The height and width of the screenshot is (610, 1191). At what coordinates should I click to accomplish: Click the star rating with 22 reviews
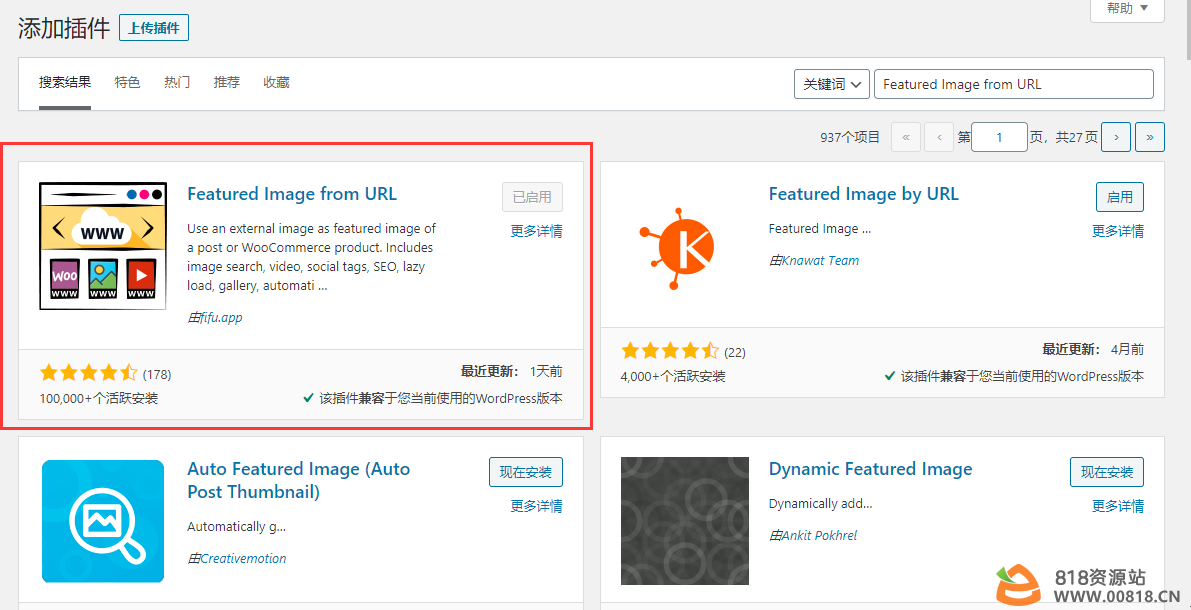click(670, 351)
